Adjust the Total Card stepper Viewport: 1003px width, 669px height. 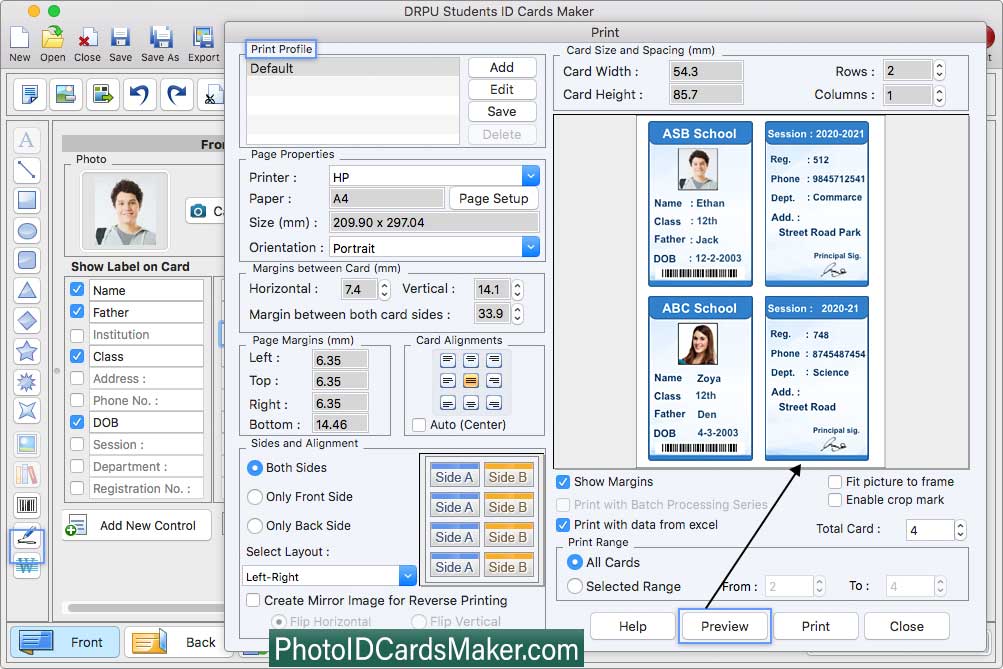click(x=960, y=530)
